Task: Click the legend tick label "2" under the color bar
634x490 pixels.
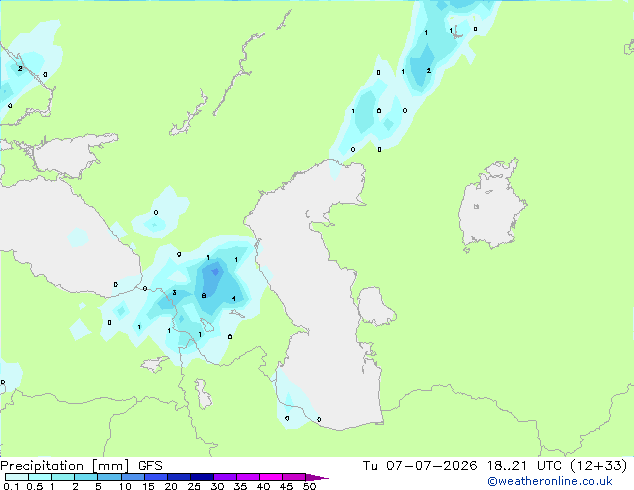Action: pos(75,486)
